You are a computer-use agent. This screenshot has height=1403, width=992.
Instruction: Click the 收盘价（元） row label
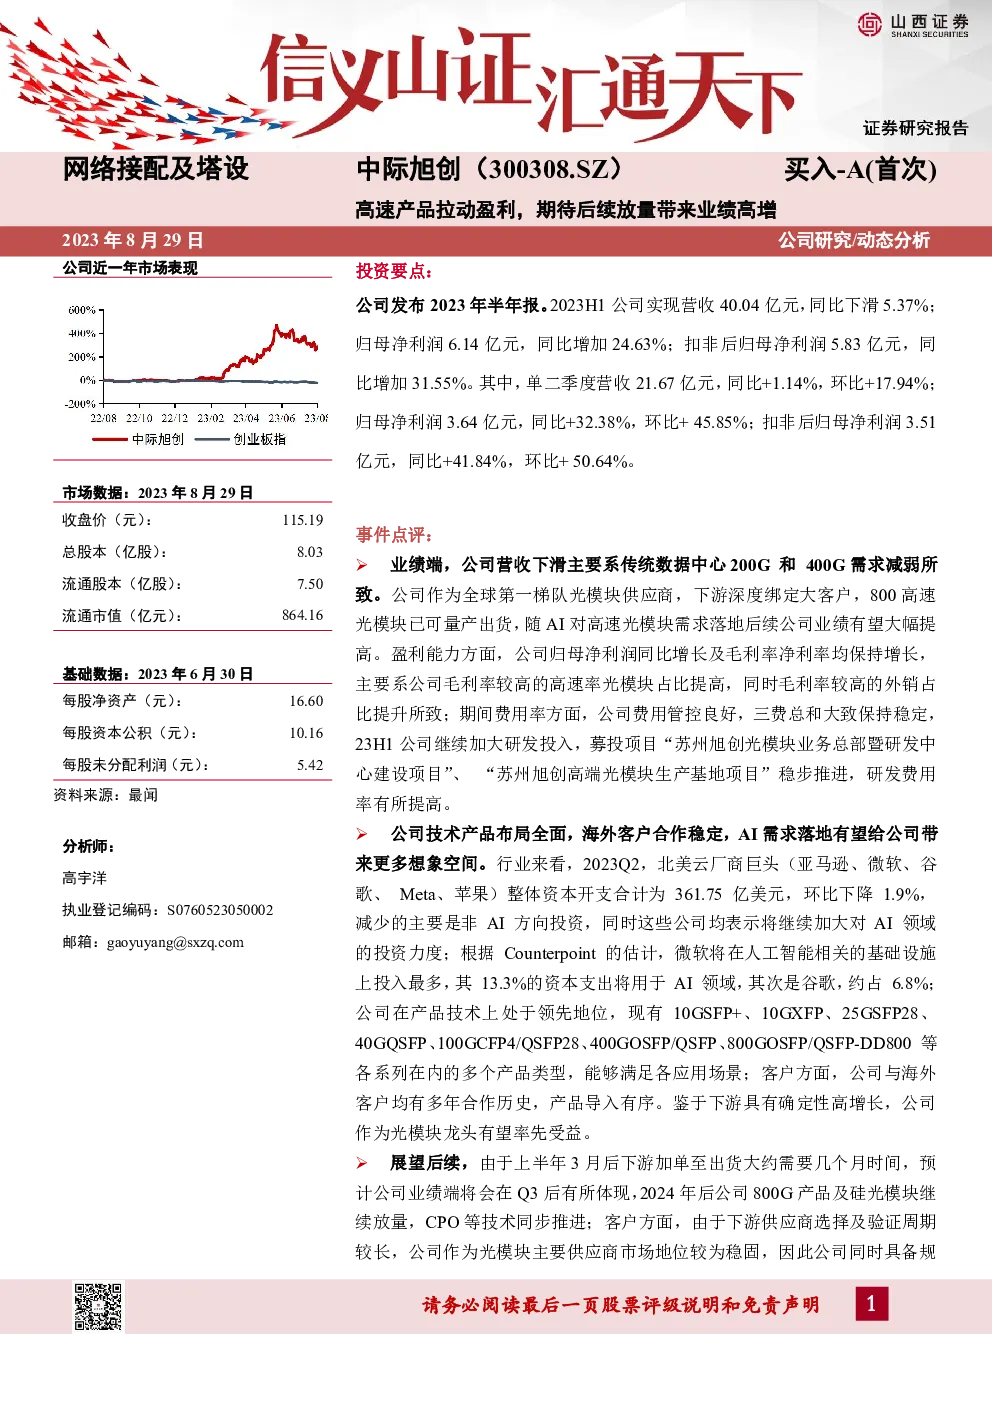click(x=108, y=520)
